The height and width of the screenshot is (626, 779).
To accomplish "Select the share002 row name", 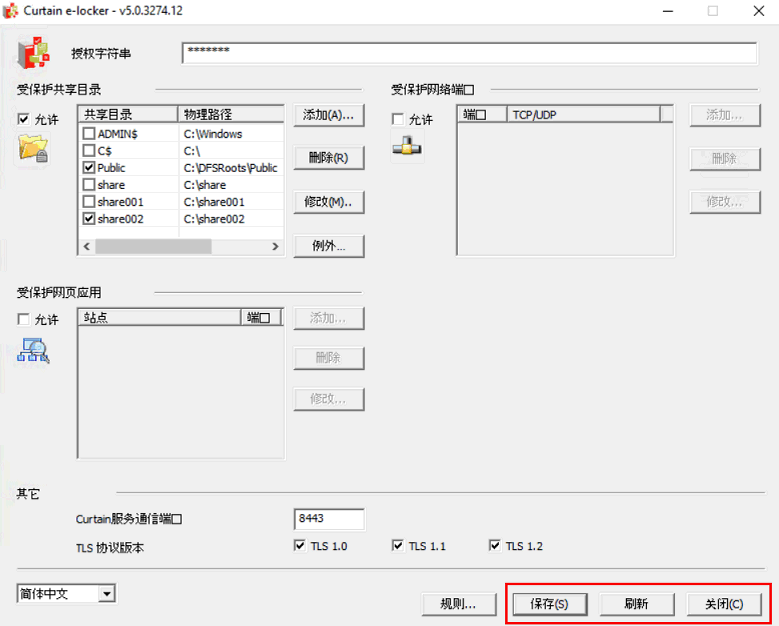I will coord(121,219).
